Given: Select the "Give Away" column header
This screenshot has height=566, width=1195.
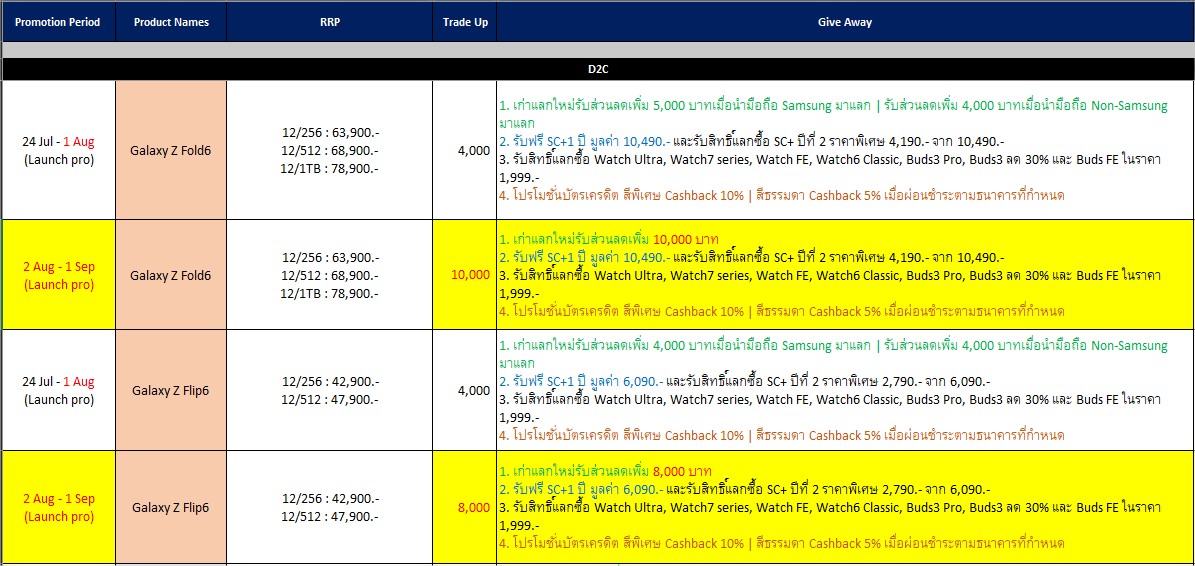Looking at the screenshot, I should pos(845,22).
